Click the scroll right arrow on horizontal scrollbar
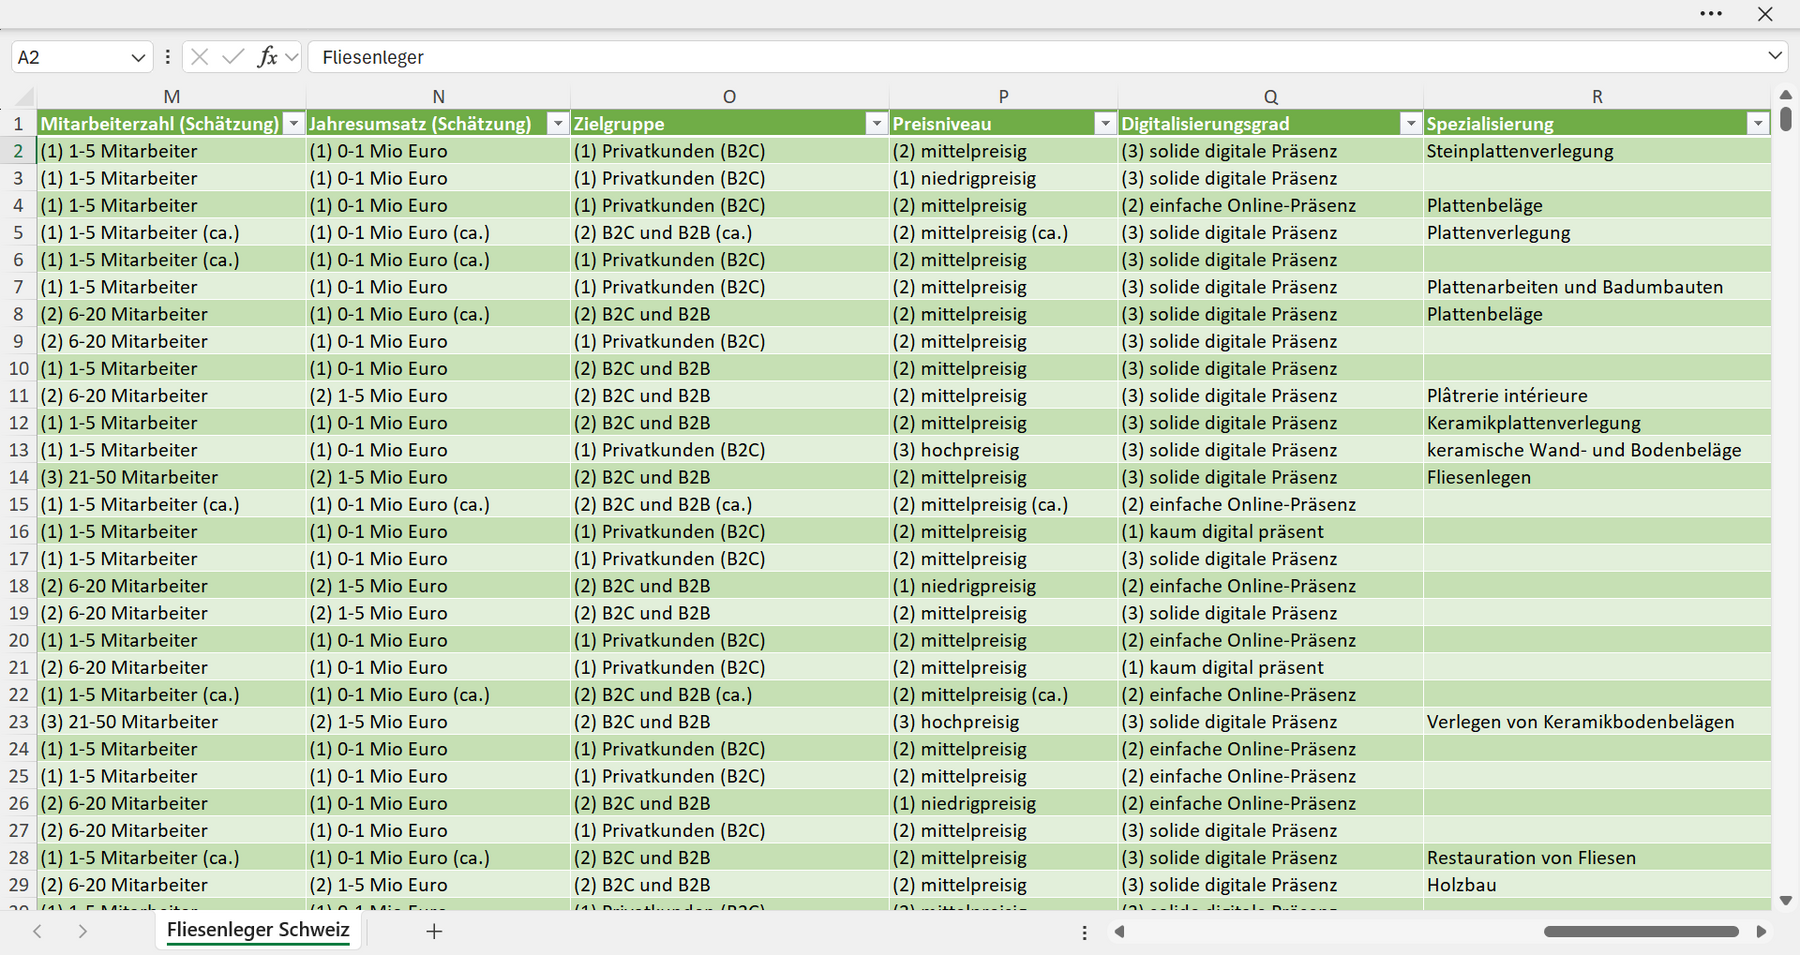 (1761, 931)
